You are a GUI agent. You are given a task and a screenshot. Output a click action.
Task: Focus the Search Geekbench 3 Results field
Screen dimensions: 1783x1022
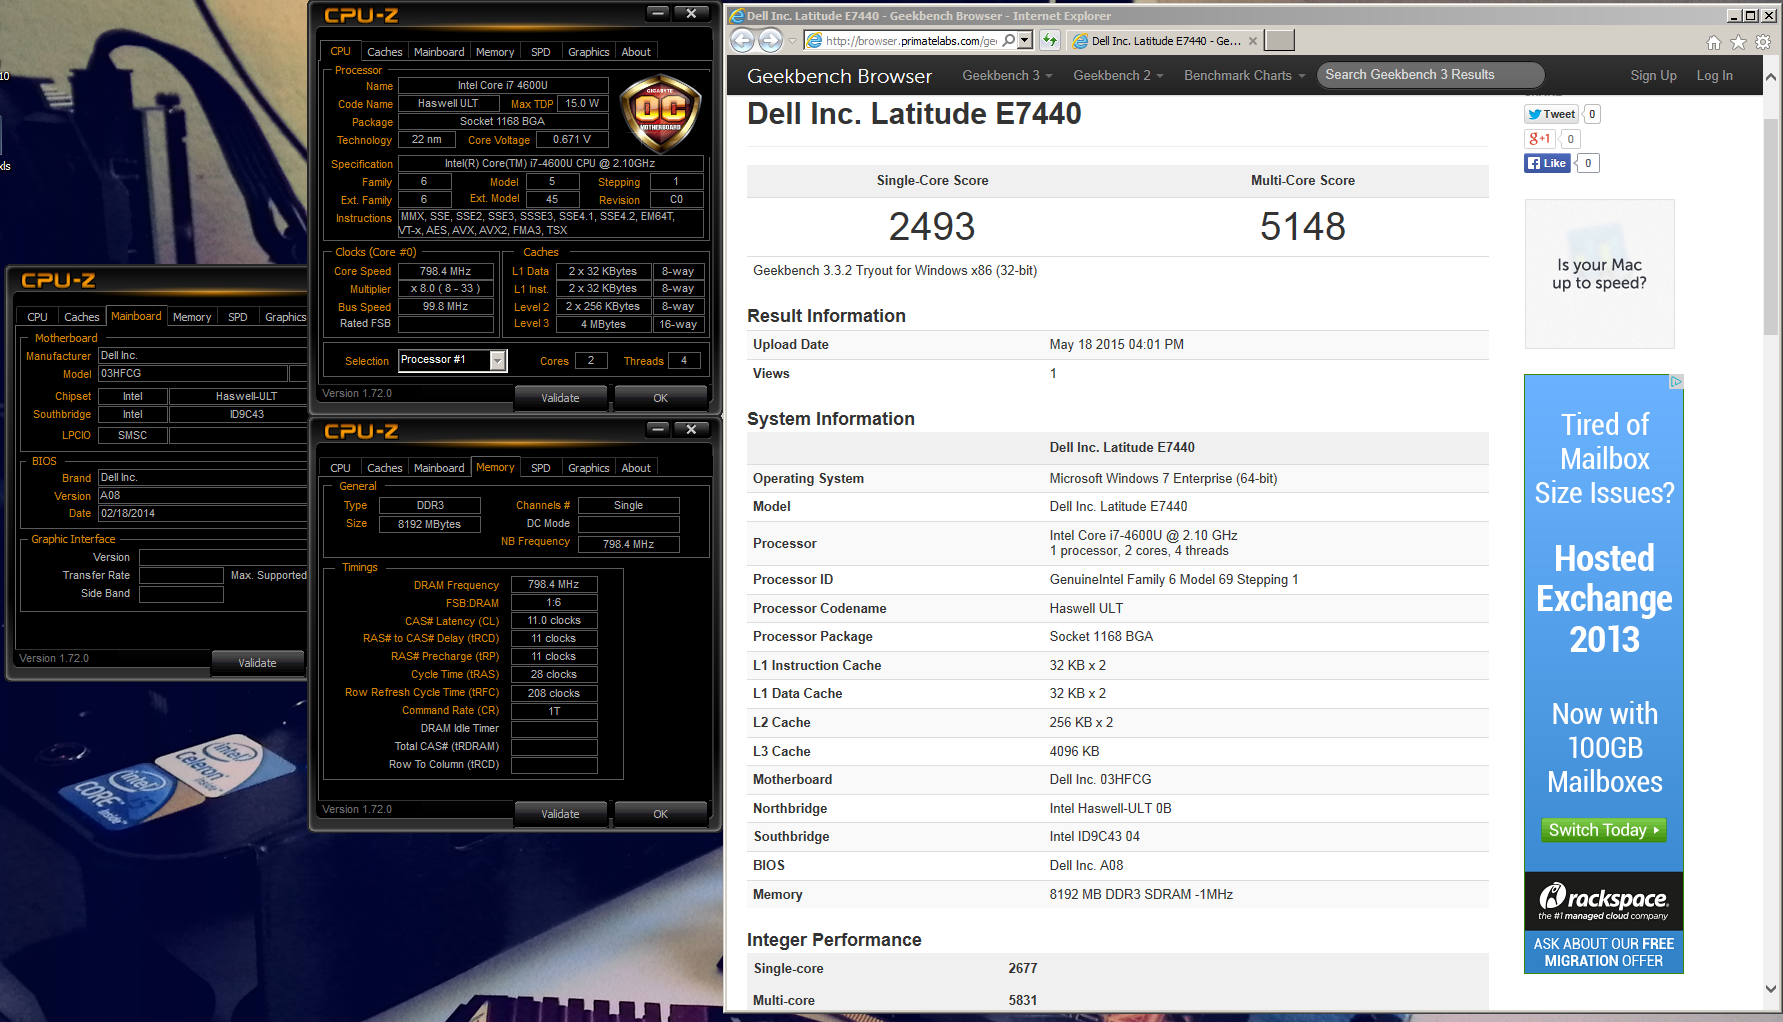click(1430, 75)
